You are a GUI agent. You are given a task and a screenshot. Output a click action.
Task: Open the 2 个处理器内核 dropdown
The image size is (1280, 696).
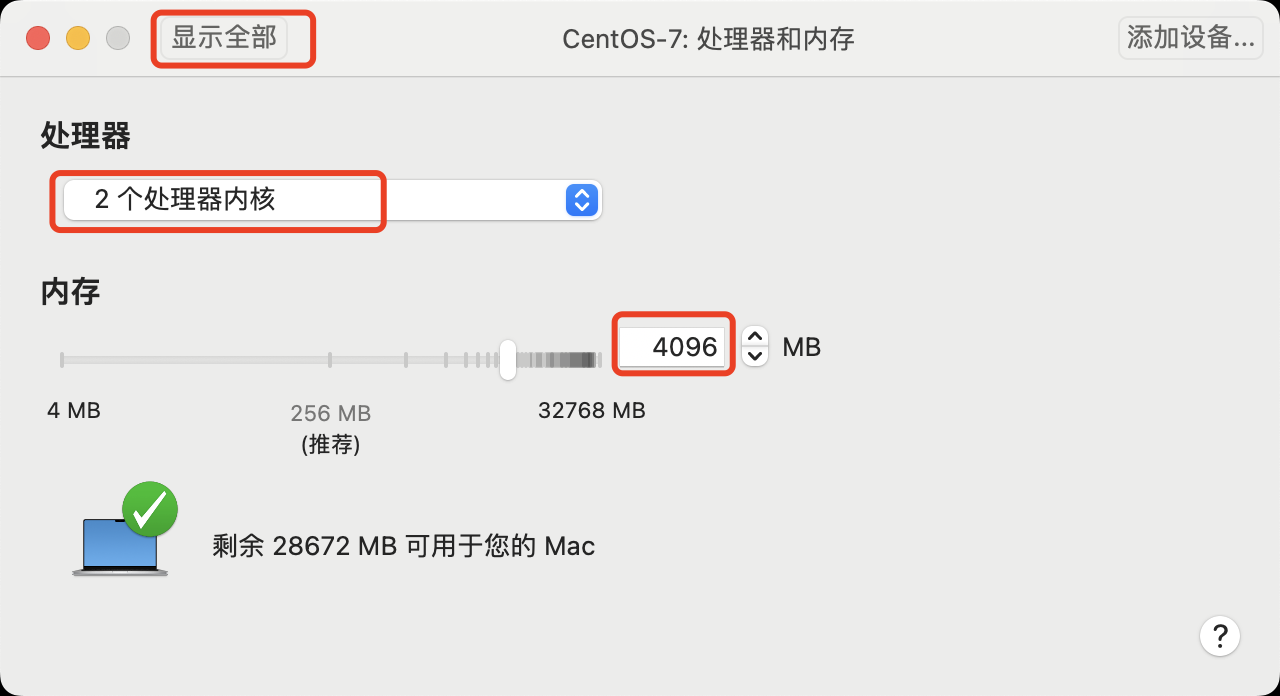(x=332, y=200)
